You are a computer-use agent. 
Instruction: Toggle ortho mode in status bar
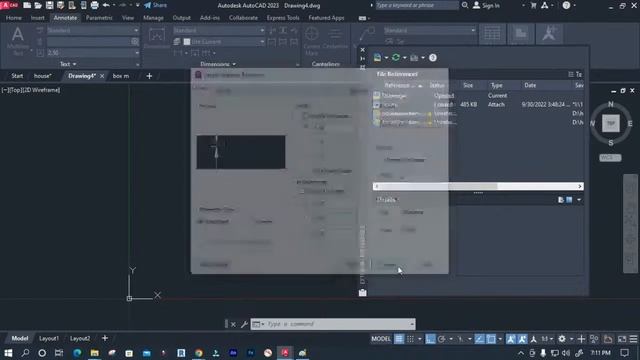430,339
